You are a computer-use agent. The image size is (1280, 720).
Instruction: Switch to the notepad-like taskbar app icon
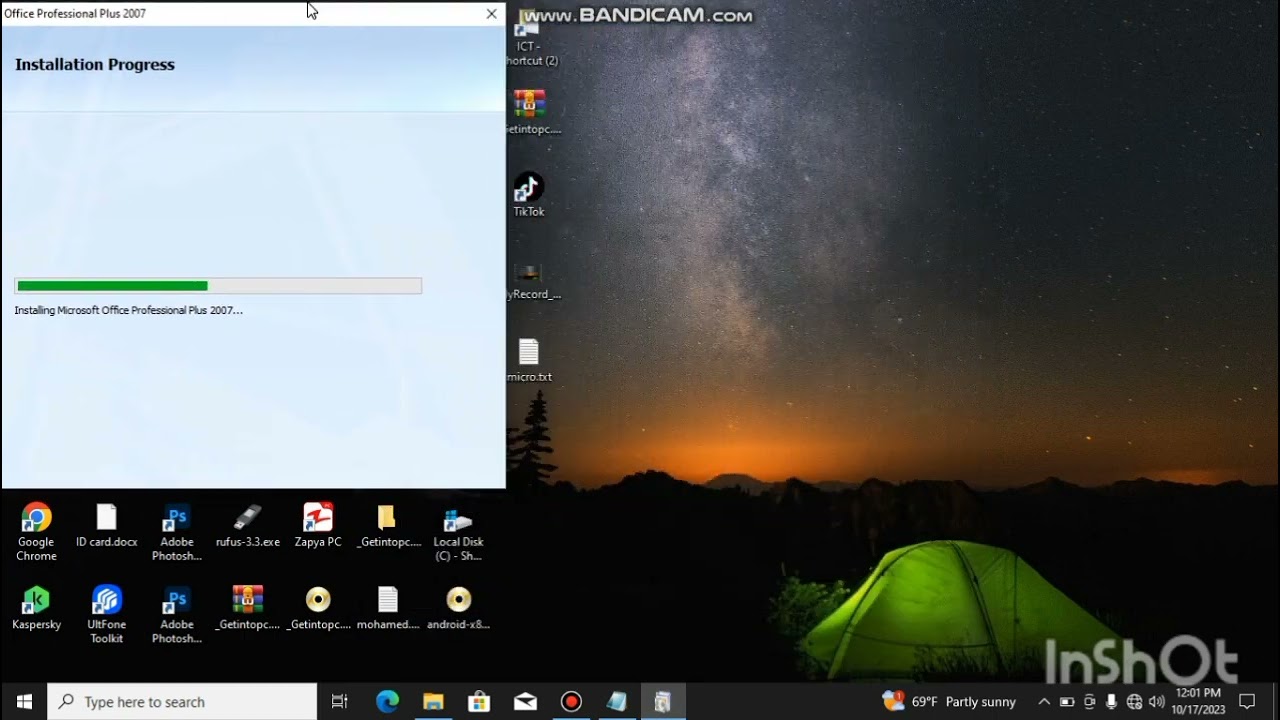(x=617, y=702)
